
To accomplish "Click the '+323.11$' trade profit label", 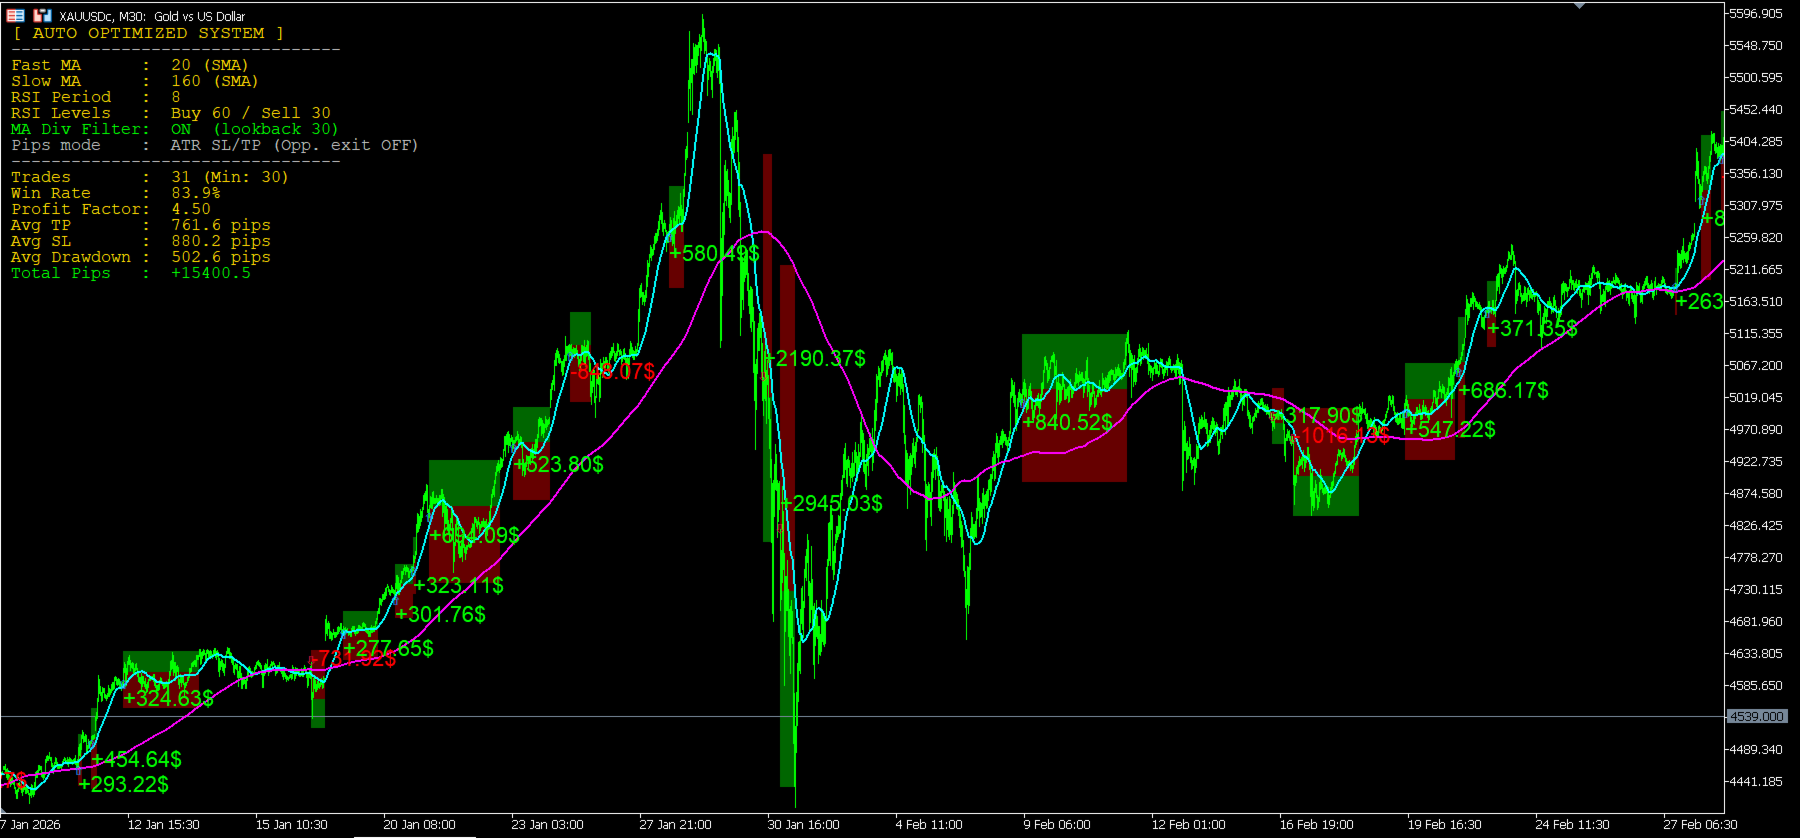I will tap(459, 585).
